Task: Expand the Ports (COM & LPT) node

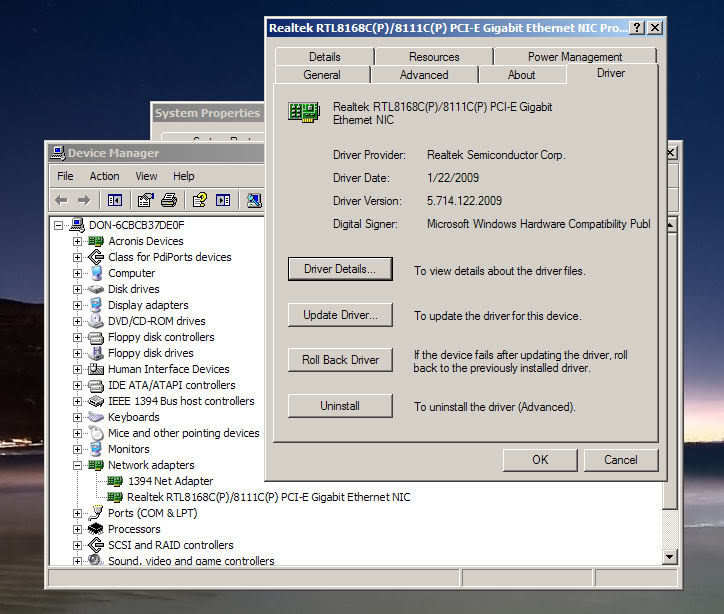Action: pyautogui.click(x=77, y=513)
